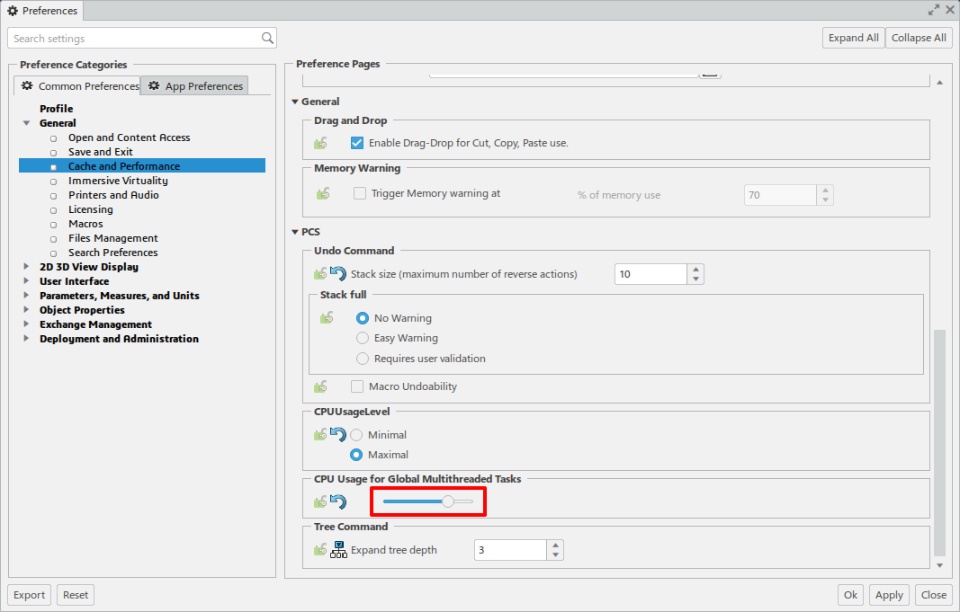
Task: Select Minimal CPU usage level
Action: coord(356,435)
